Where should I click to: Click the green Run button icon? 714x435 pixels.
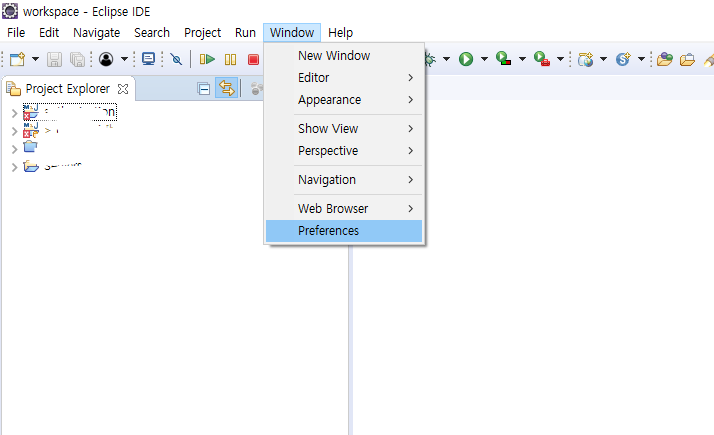click(466, 59)
